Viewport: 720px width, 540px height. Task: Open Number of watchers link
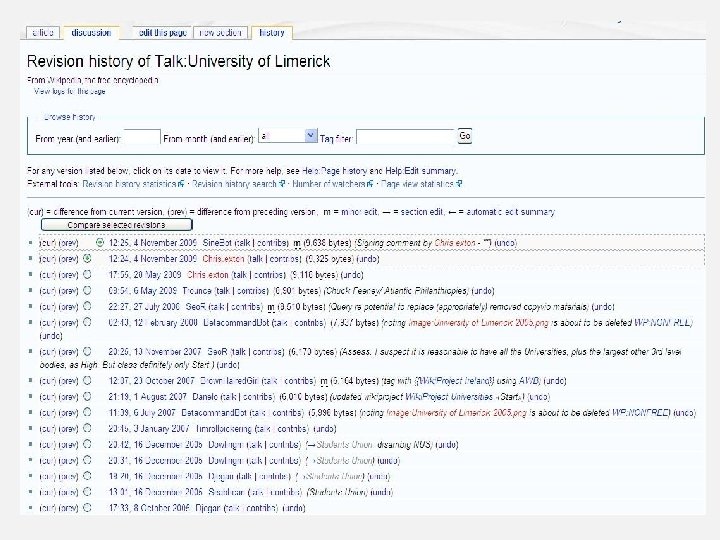(332, 184)
